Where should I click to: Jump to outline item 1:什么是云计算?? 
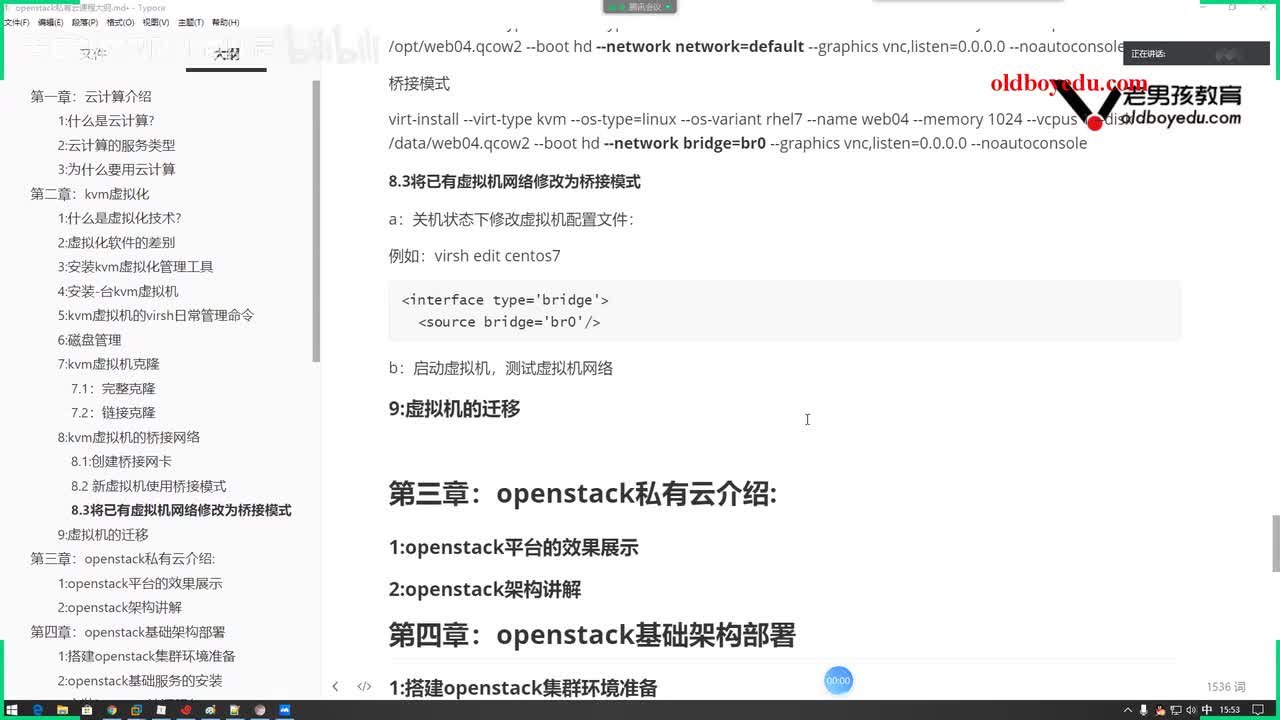[106, 121]
